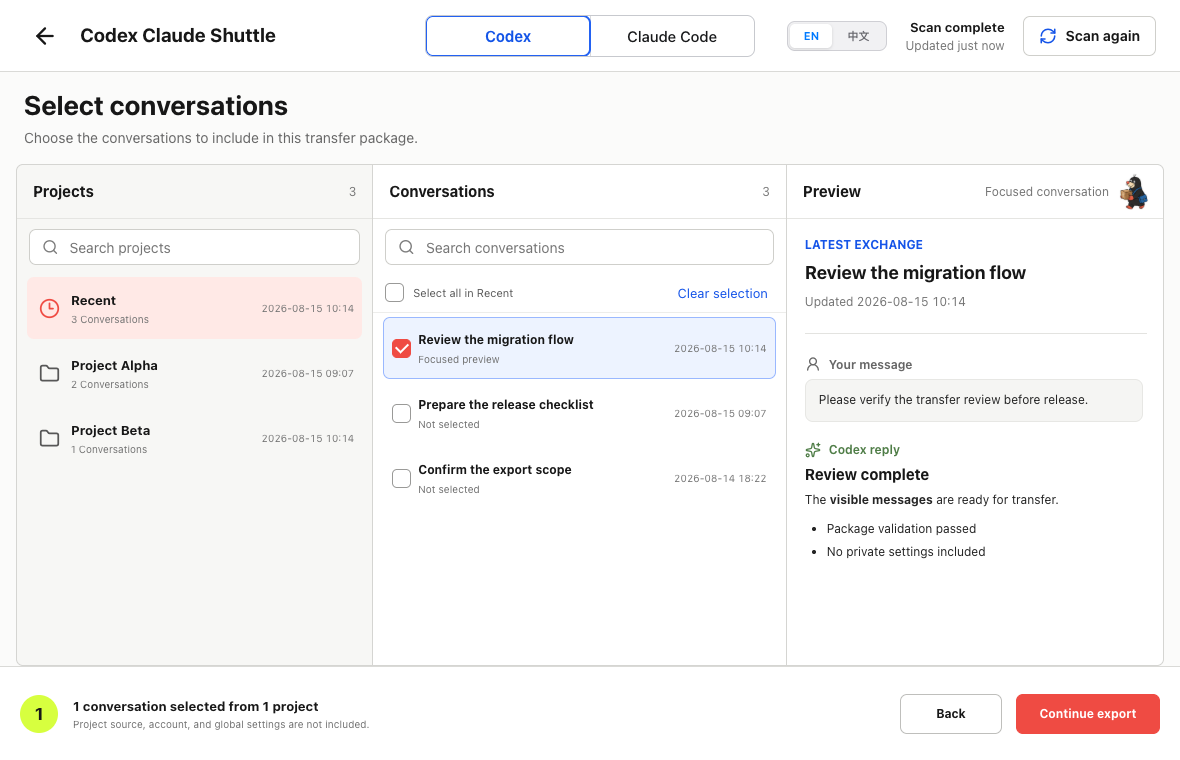Image resolution: width=1180 pixels, height=760 pixels.
Task: Select the Recent project row
Action: 194,309
